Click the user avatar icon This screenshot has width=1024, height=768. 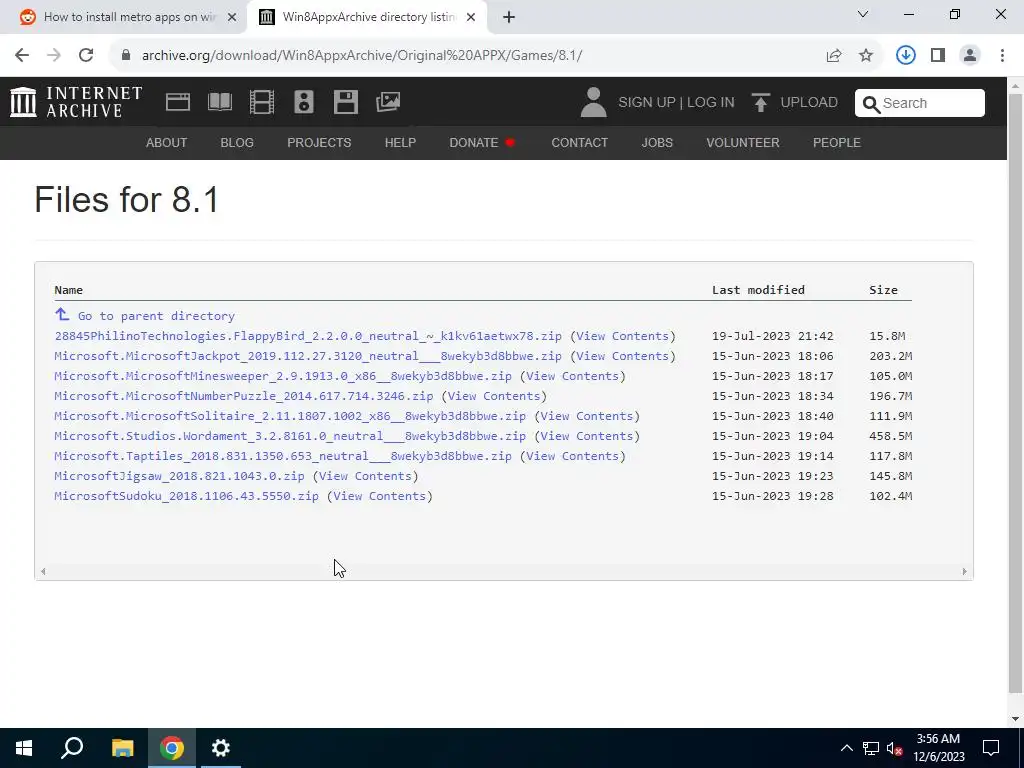(593, 103)
